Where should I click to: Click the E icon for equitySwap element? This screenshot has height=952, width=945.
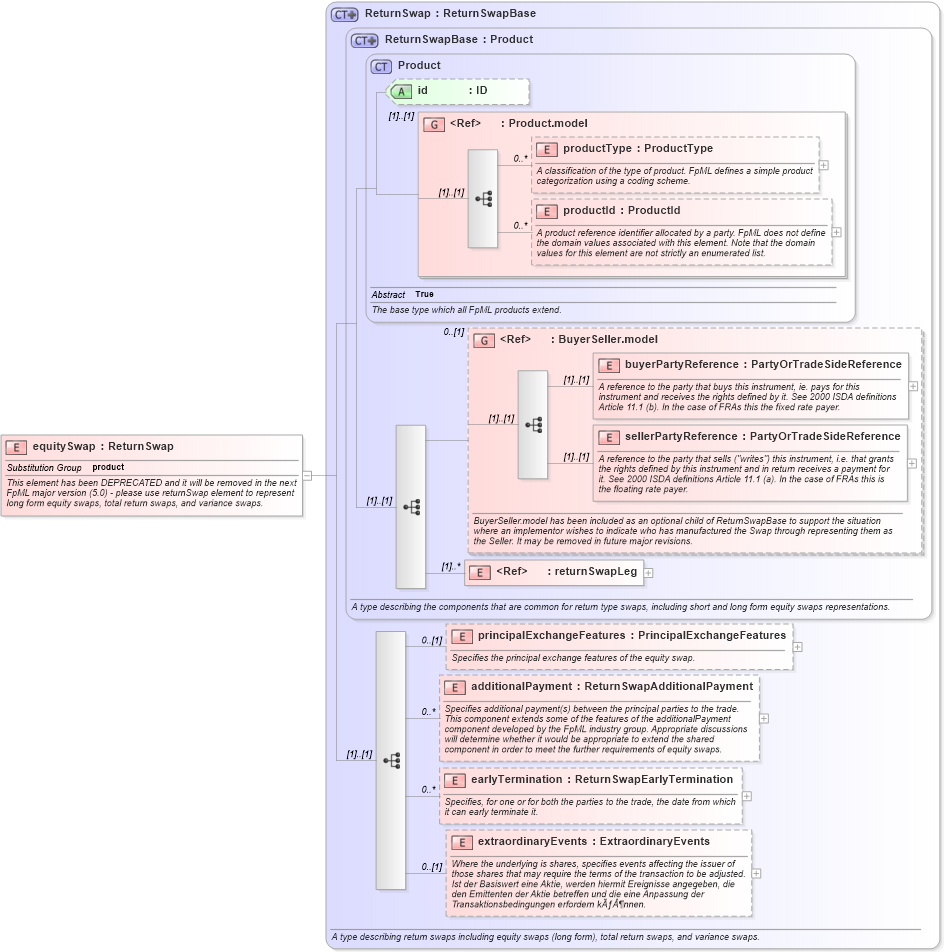[x=15, y=446]
